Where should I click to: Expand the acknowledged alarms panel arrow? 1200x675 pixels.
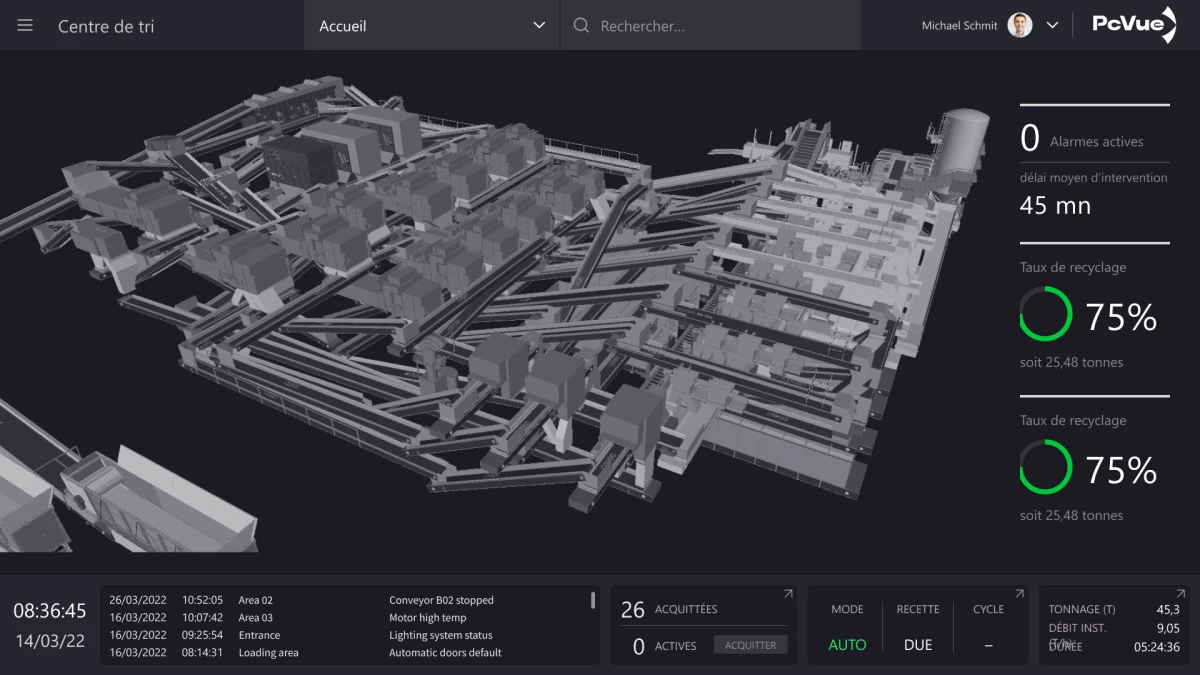pos(787,595)
